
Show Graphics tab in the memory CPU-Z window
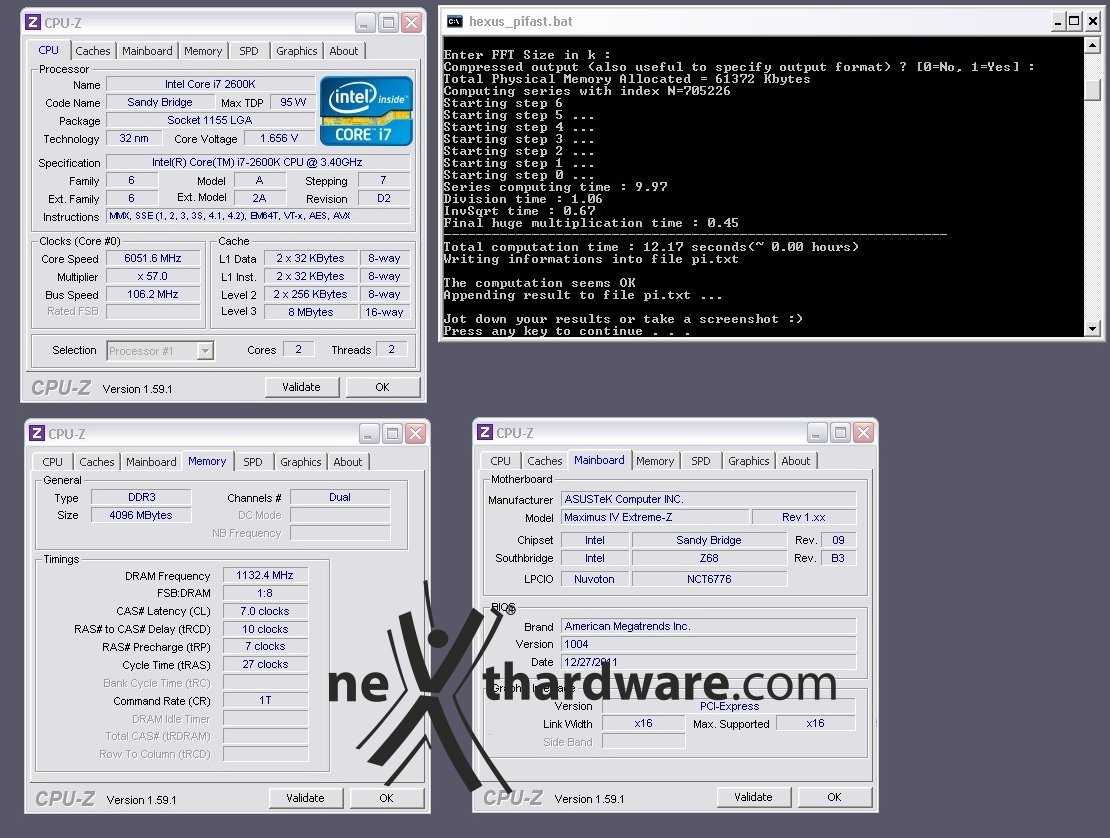[301, 462]
